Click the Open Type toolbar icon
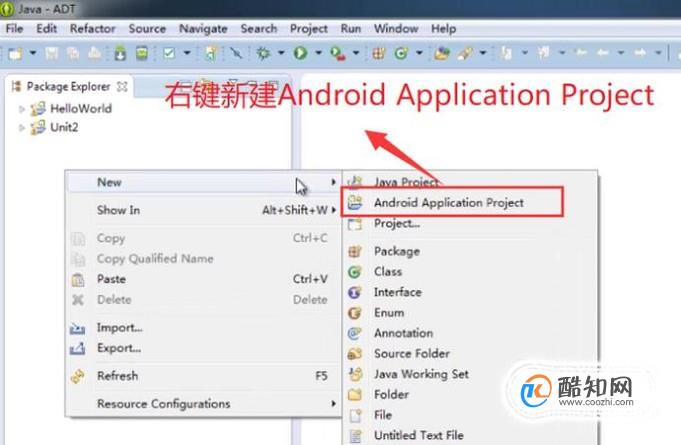 [442, 53]
